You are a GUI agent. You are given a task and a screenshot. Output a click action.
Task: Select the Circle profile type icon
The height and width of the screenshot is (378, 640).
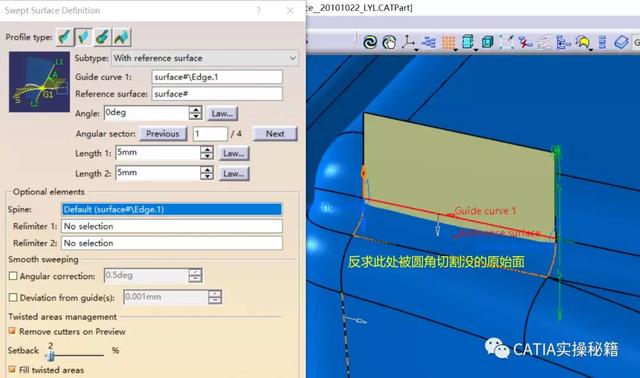[102, 37]
